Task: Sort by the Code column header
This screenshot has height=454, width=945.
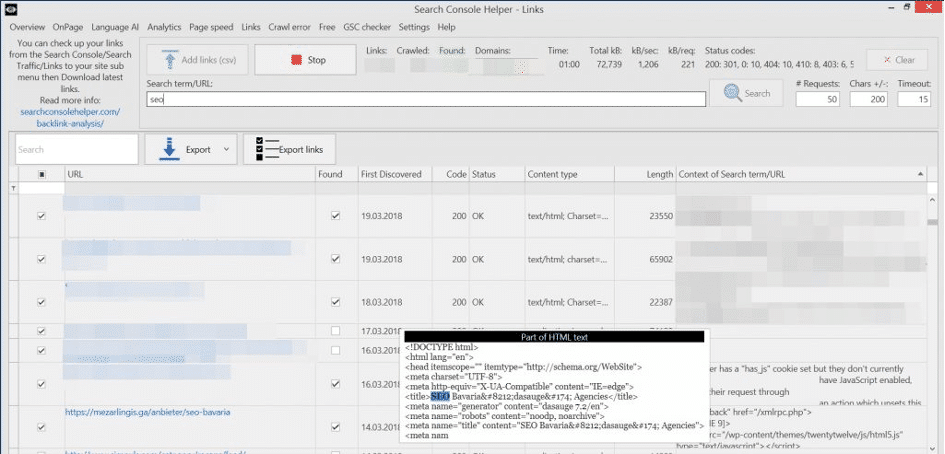Action: (x=450, y=174)
